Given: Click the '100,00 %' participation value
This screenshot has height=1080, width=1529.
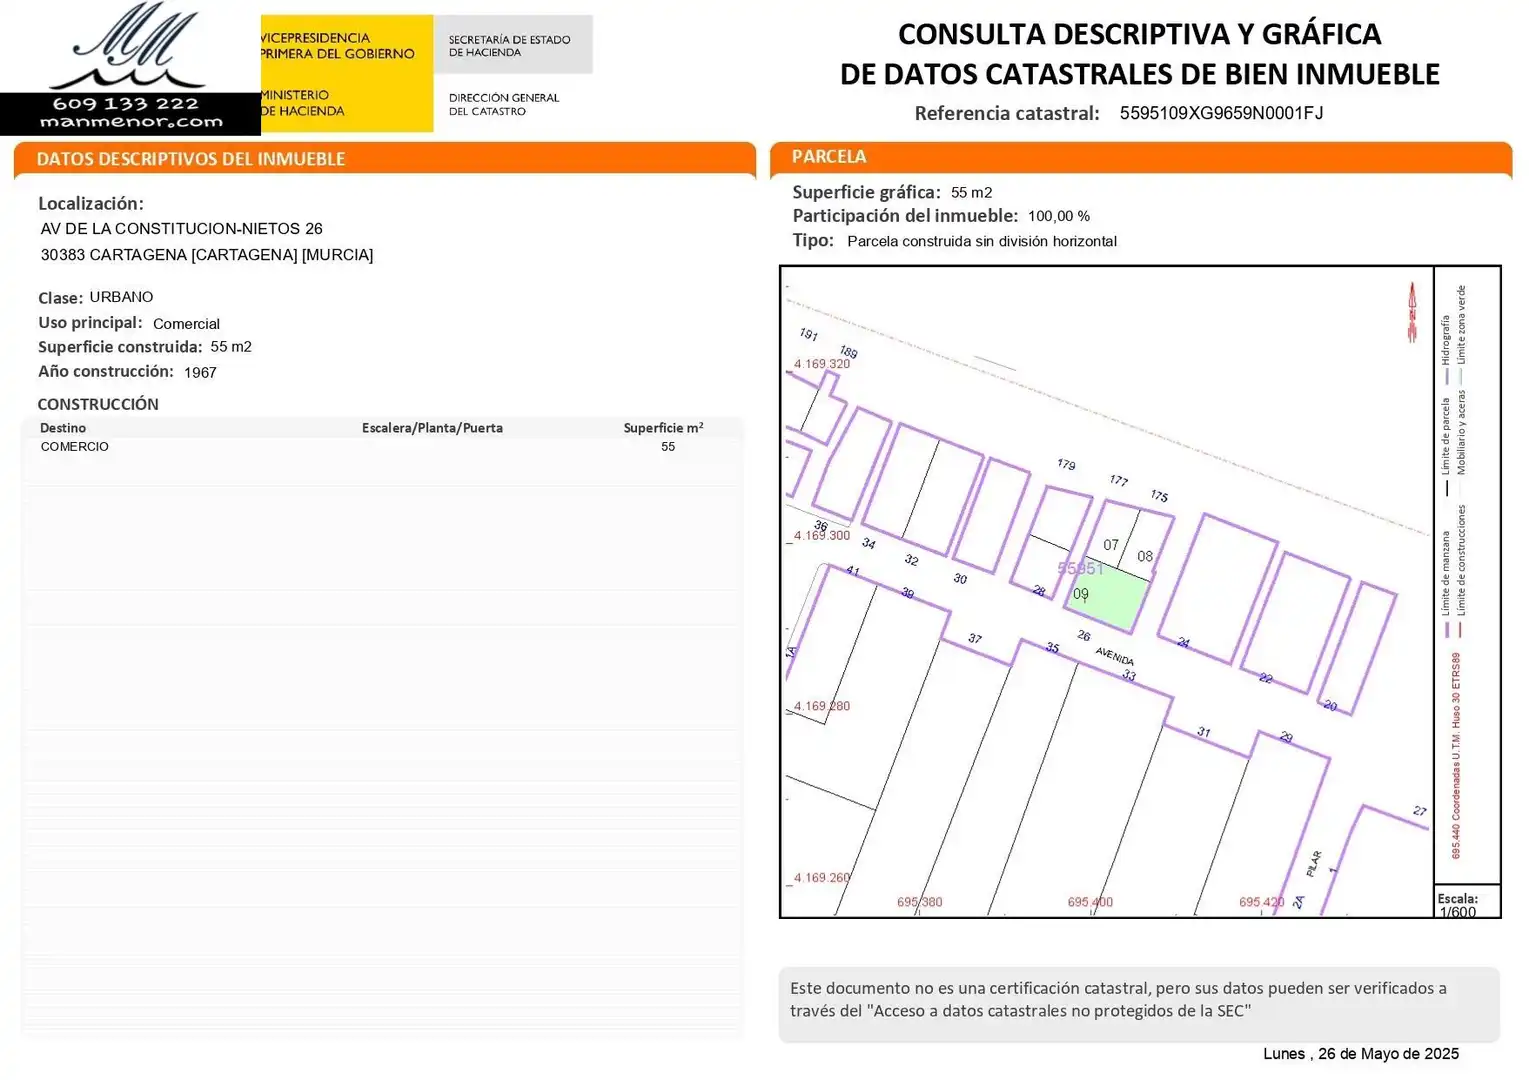Looking at the screenshot, I should point(1059,216).
